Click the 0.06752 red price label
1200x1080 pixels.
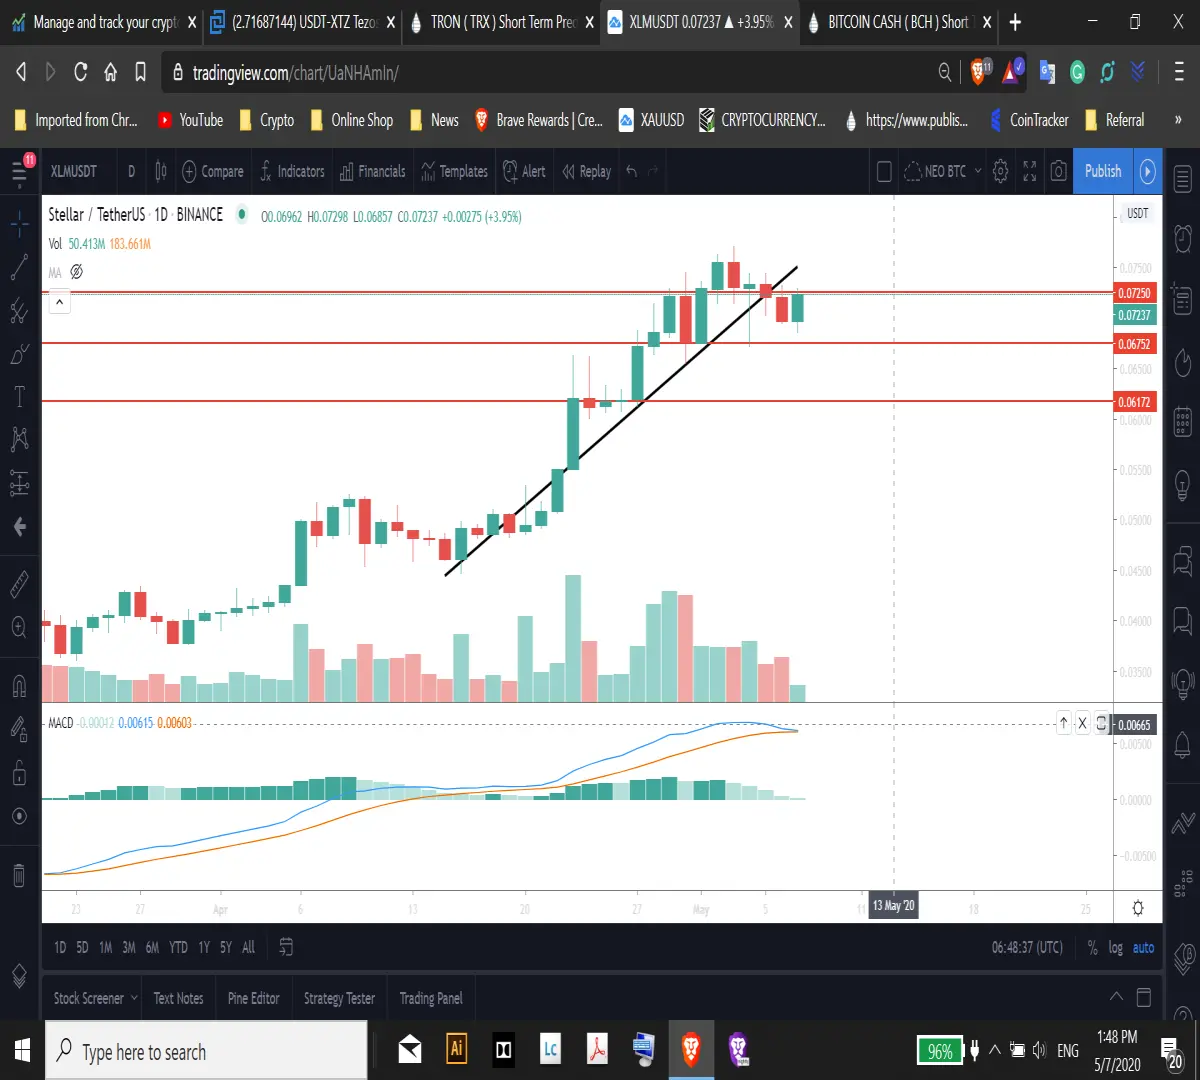click(x=1134, y=344)
